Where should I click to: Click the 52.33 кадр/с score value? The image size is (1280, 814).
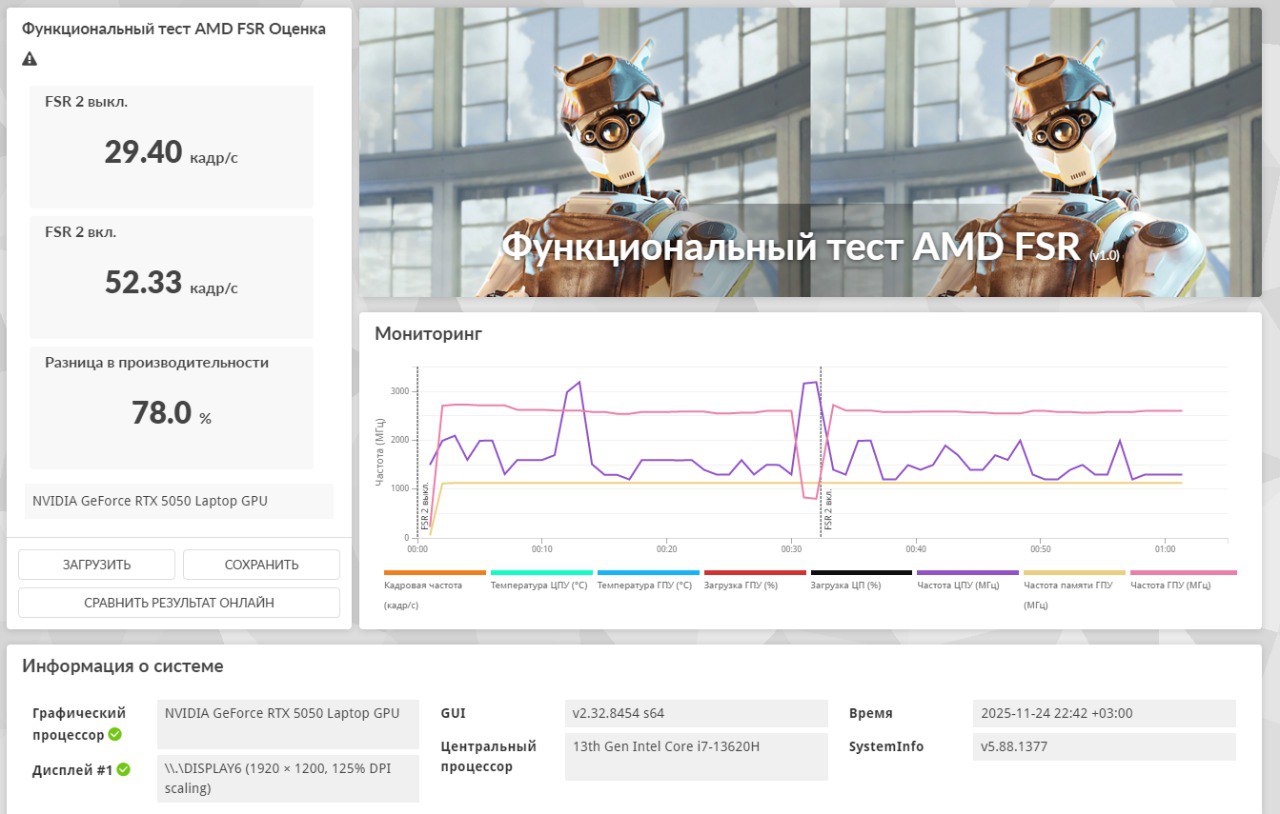[x=171, y=282]
